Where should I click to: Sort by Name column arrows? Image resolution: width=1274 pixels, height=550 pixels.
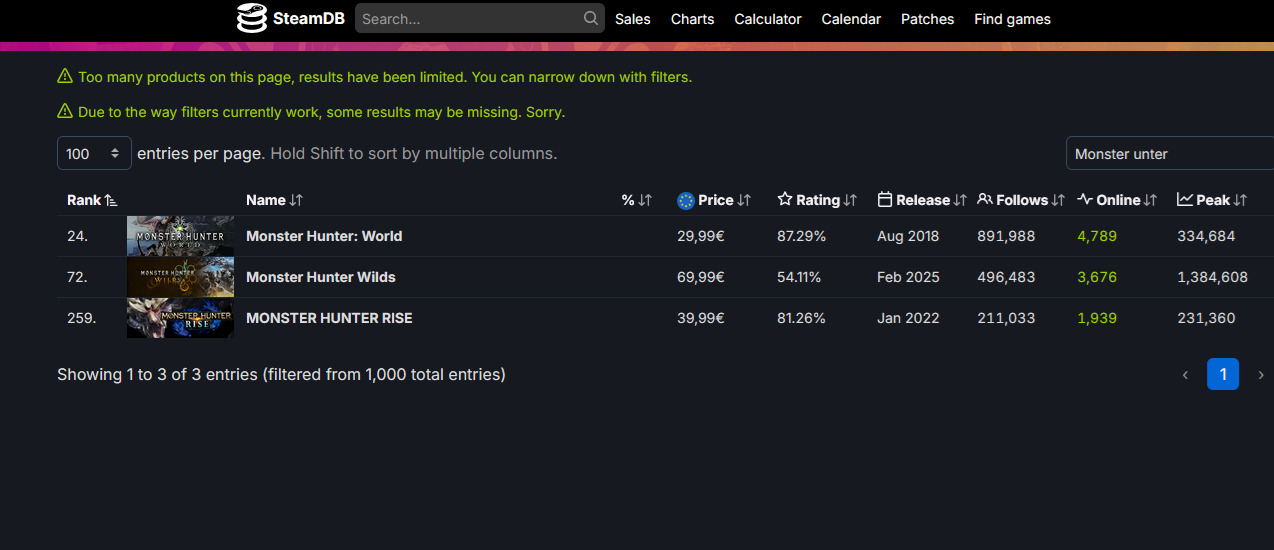click(x=296, y=200)
